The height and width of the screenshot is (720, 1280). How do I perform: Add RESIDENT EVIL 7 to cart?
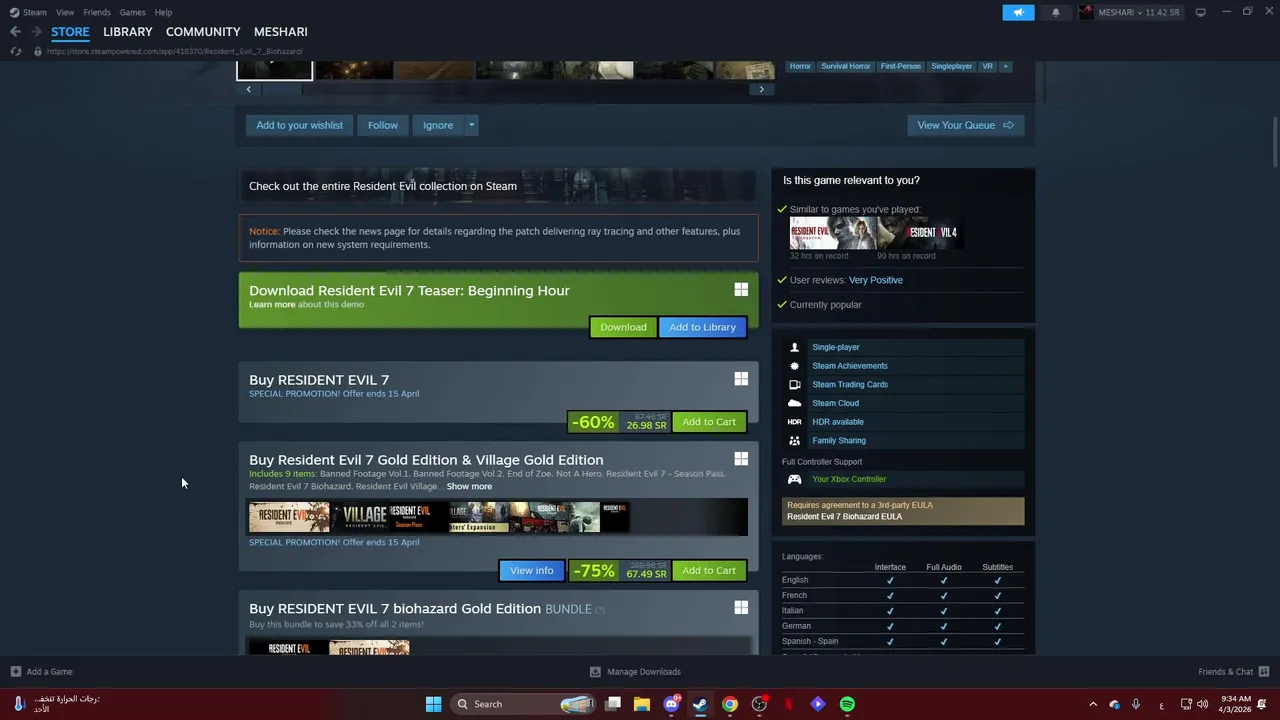(709, 422)
